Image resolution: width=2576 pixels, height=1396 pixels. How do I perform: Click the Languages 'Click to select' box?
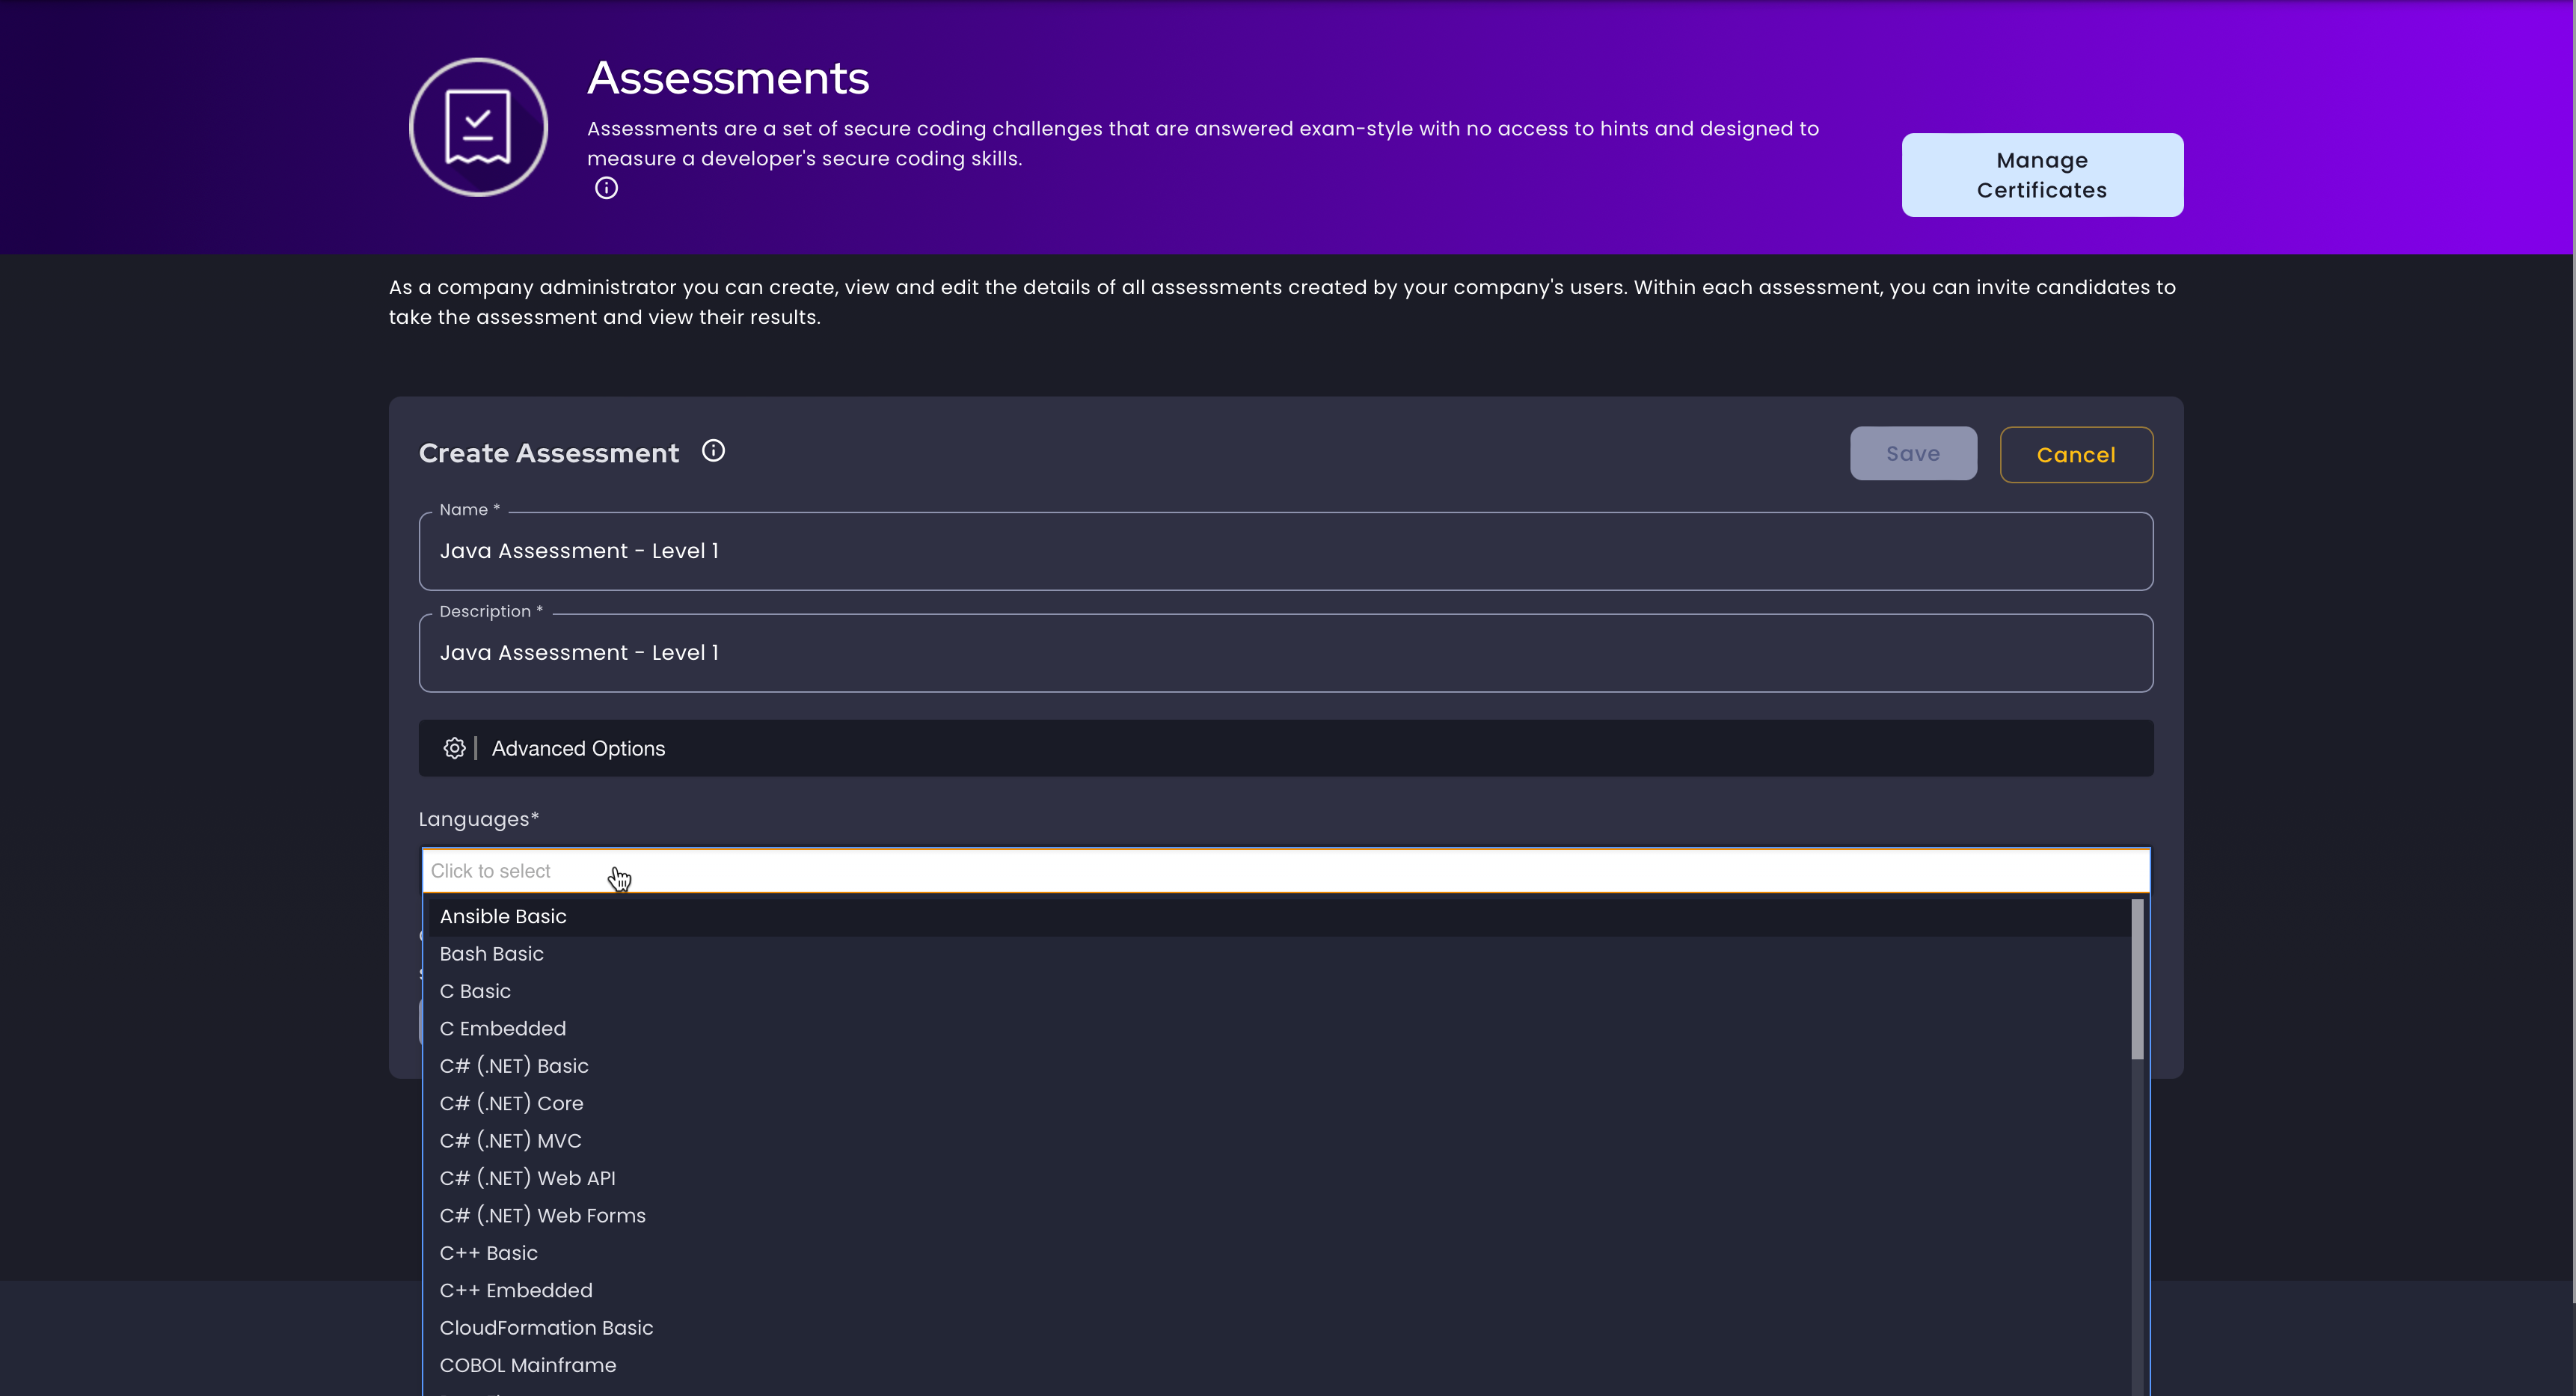tap(1286, 871)
